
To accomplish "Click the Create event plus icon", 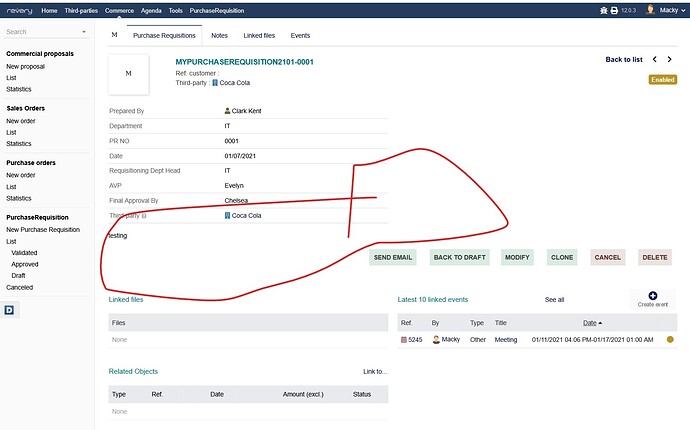I will pos(652,296).
